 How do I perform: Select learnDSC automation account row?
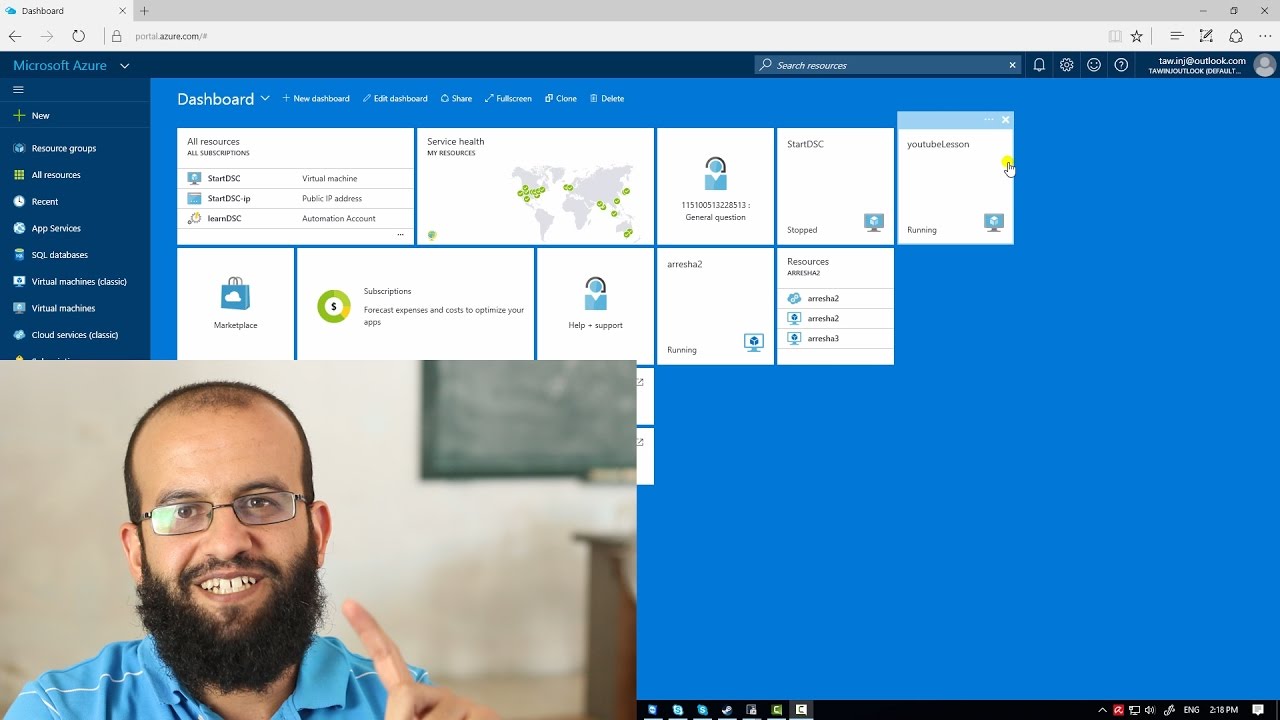pyautogui.click(x=295, y=218)
